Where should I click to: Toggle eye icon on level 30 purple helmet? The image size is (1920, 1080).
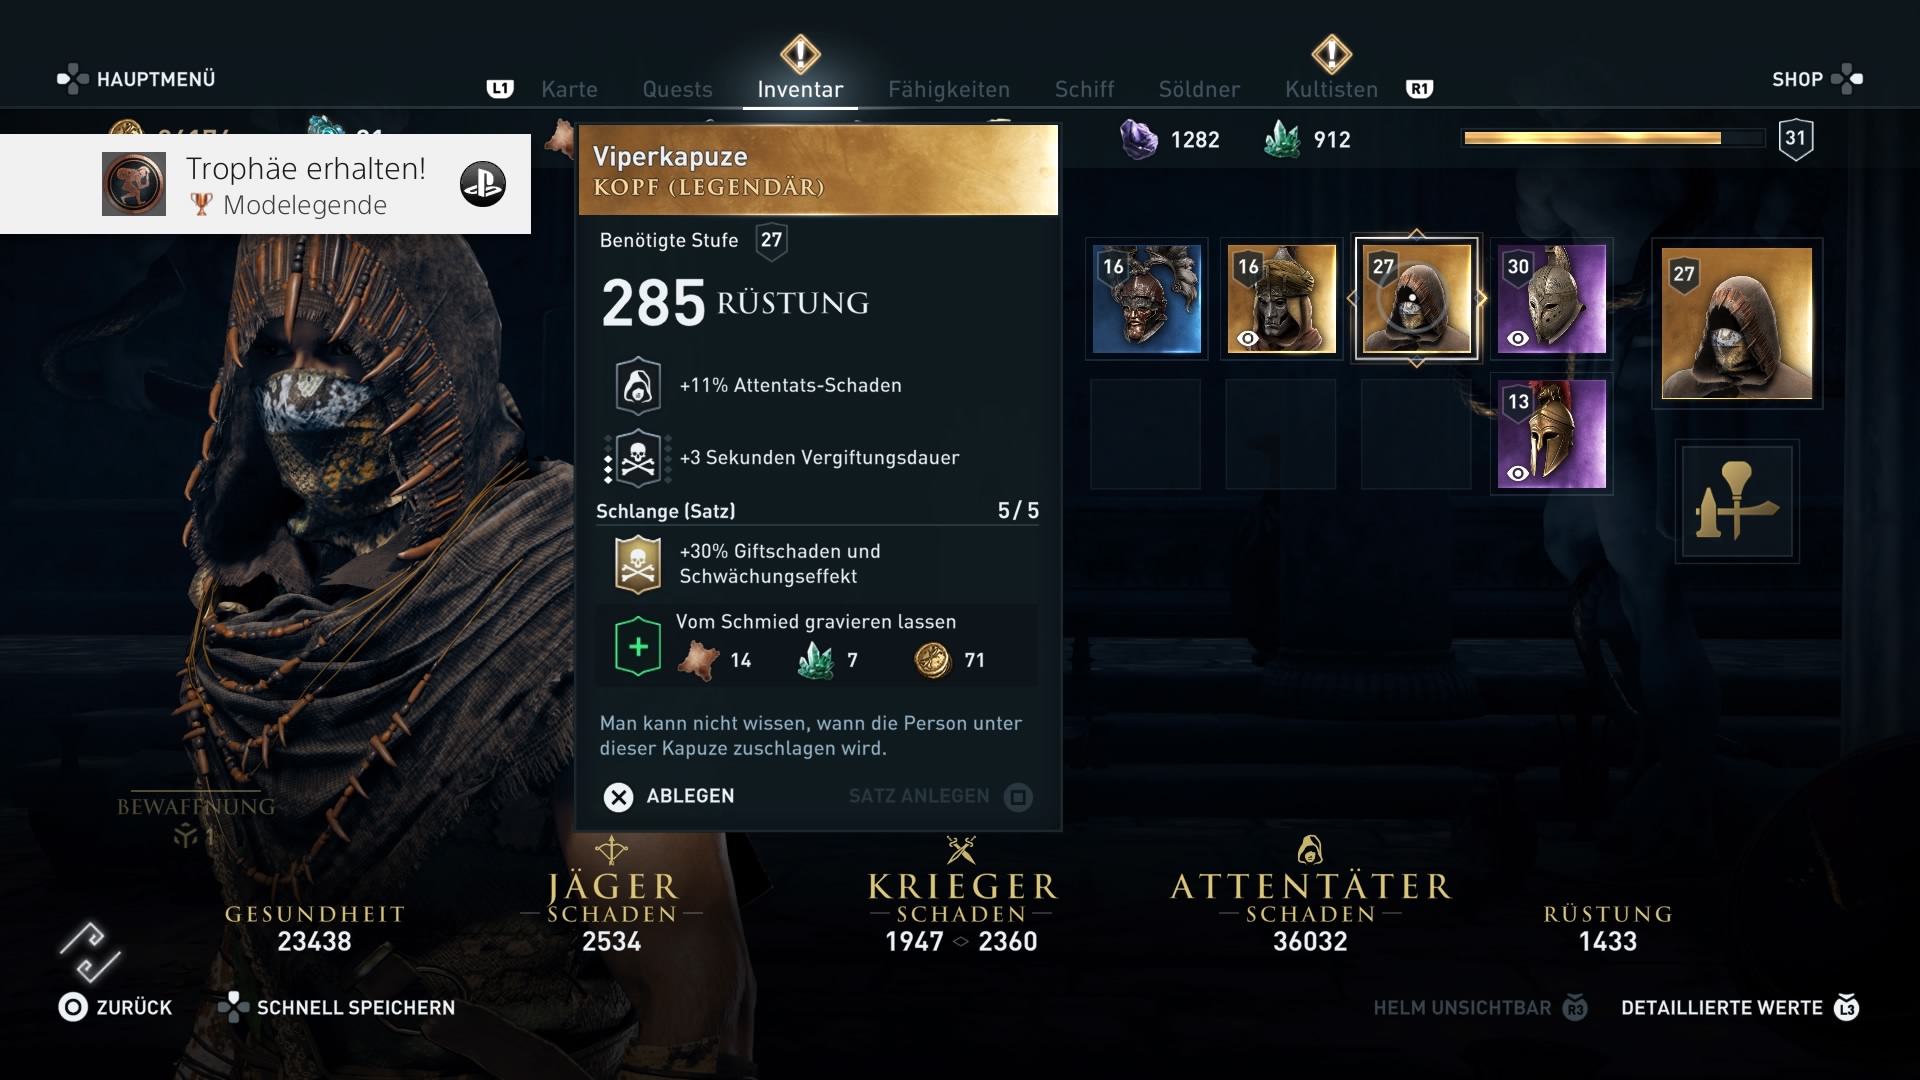click(x=1518, y=338)
